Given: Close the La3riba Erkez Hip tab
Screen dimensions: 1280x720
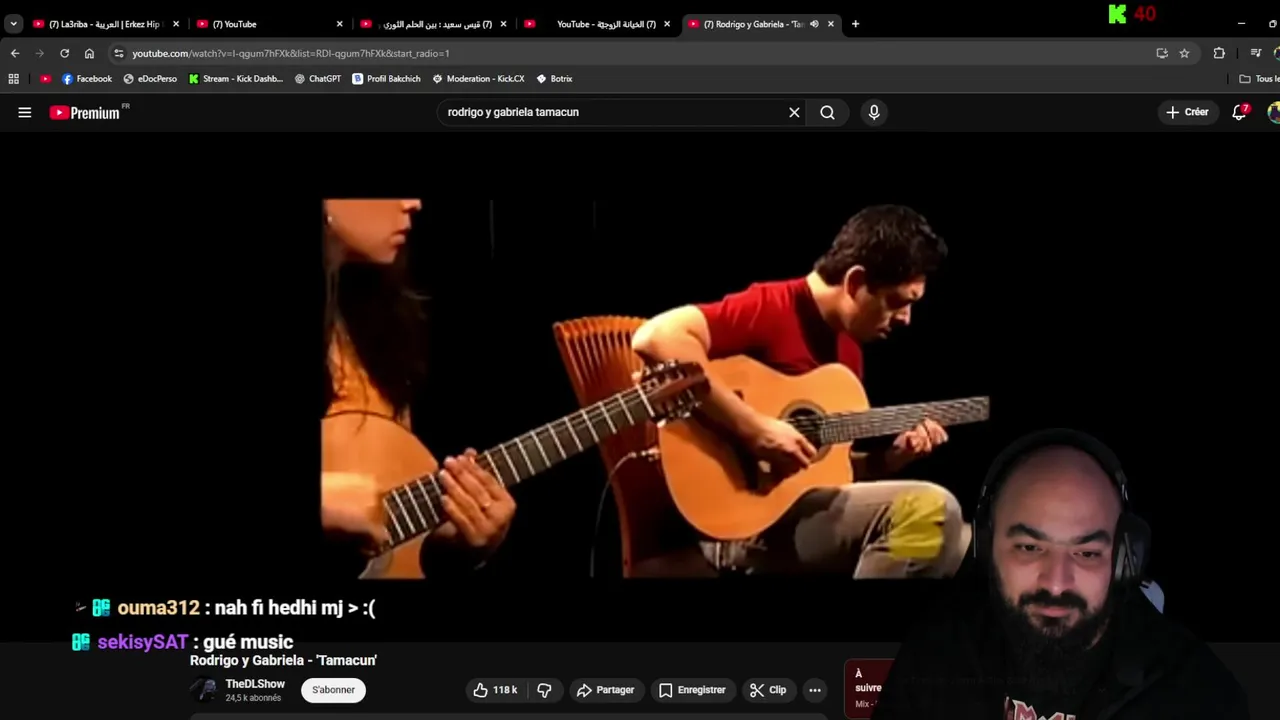Looking at the screenshot, I should pos(176,24).
